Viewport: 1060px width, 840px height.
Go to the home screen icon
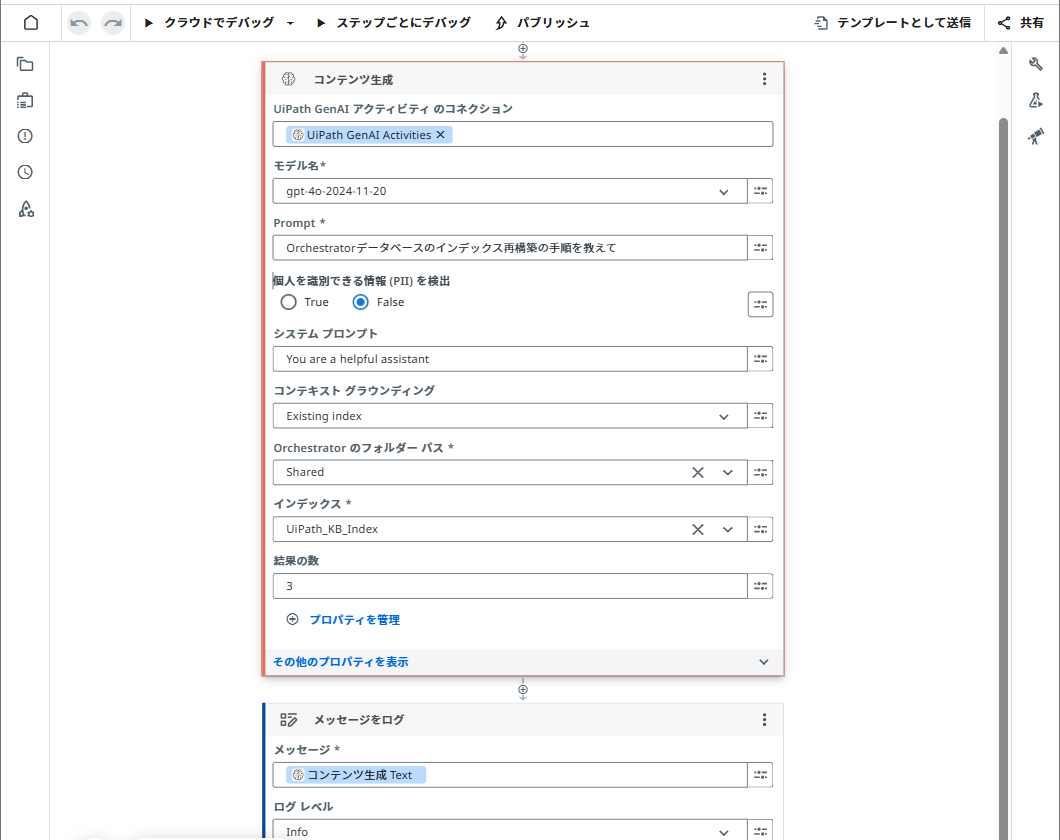pos(31,22)
